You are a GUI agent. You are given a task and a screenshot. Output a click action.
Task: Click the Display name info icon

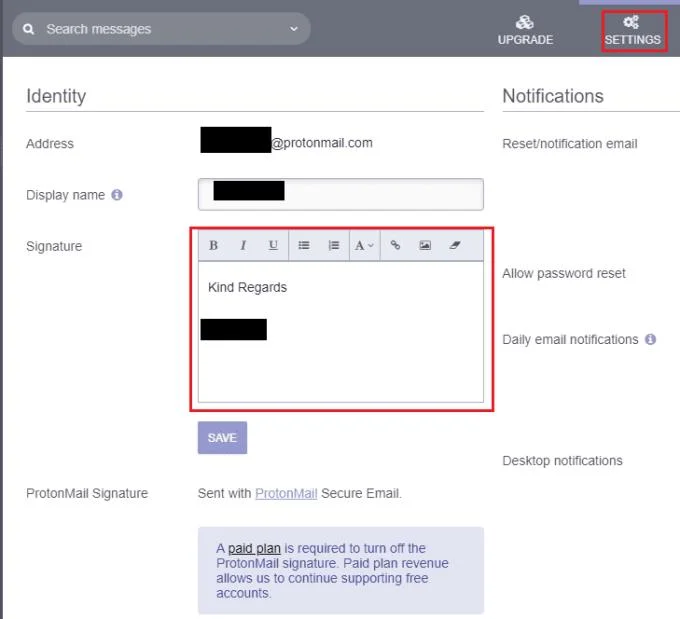coord(117,195)
